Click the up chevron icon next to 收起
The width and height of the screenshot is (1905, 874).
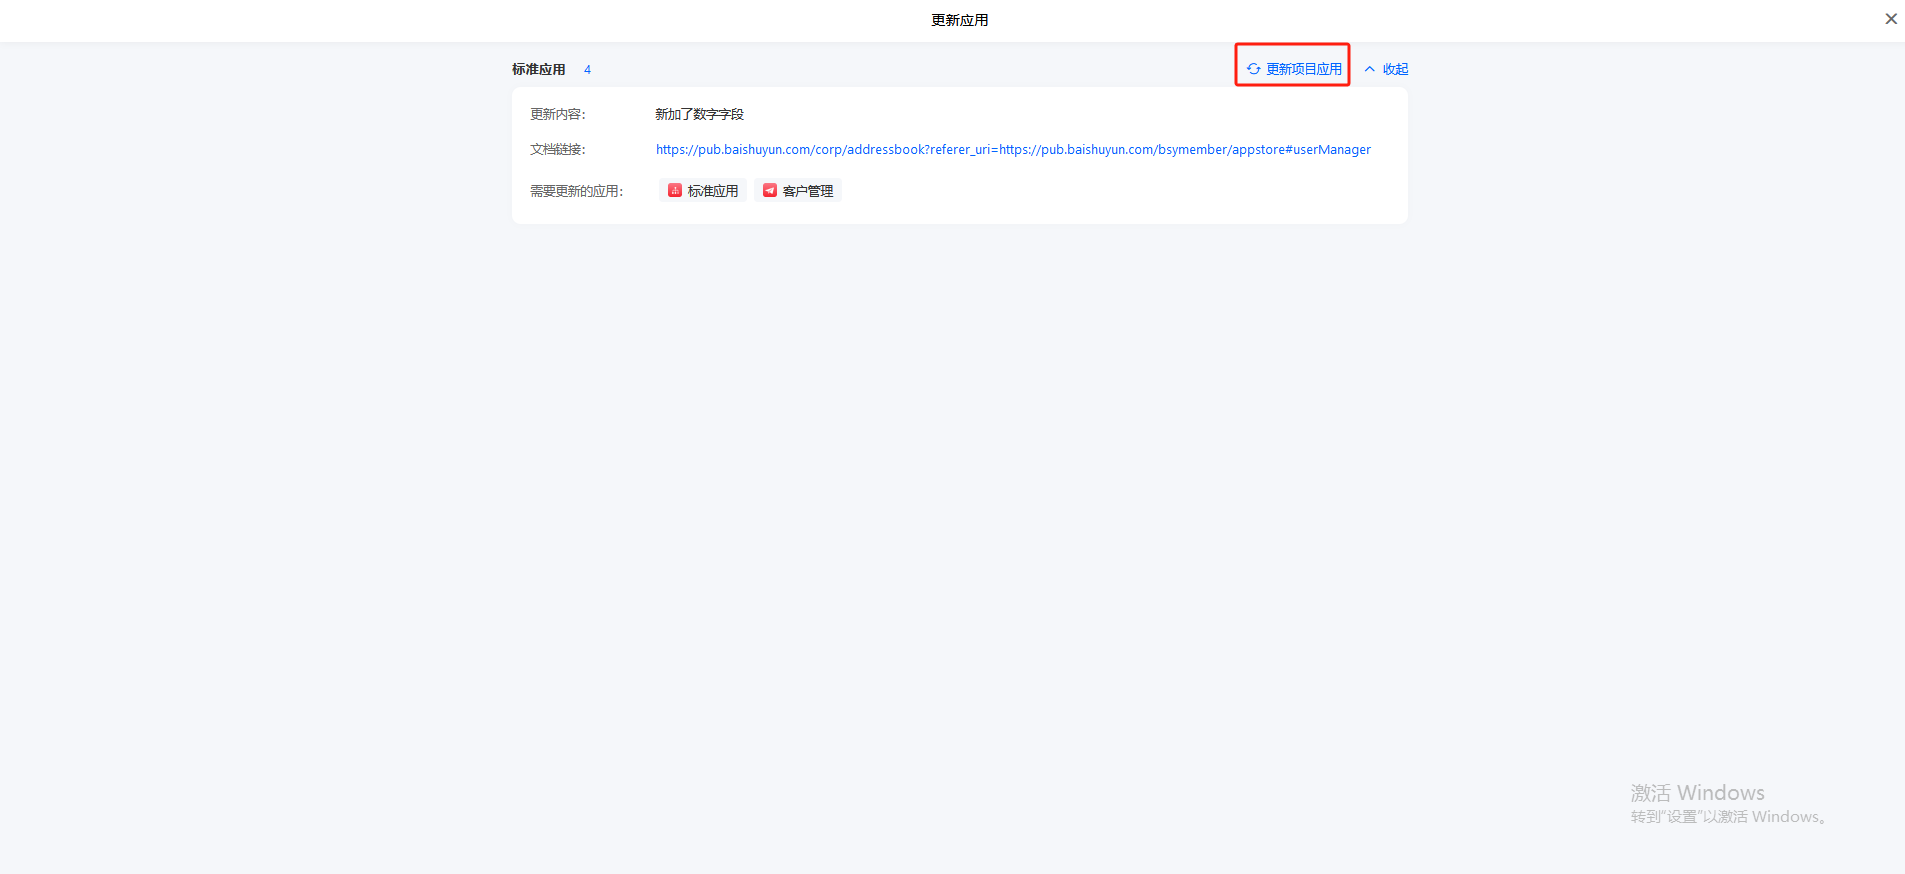pyautogui.click(x=1370, y=69)
